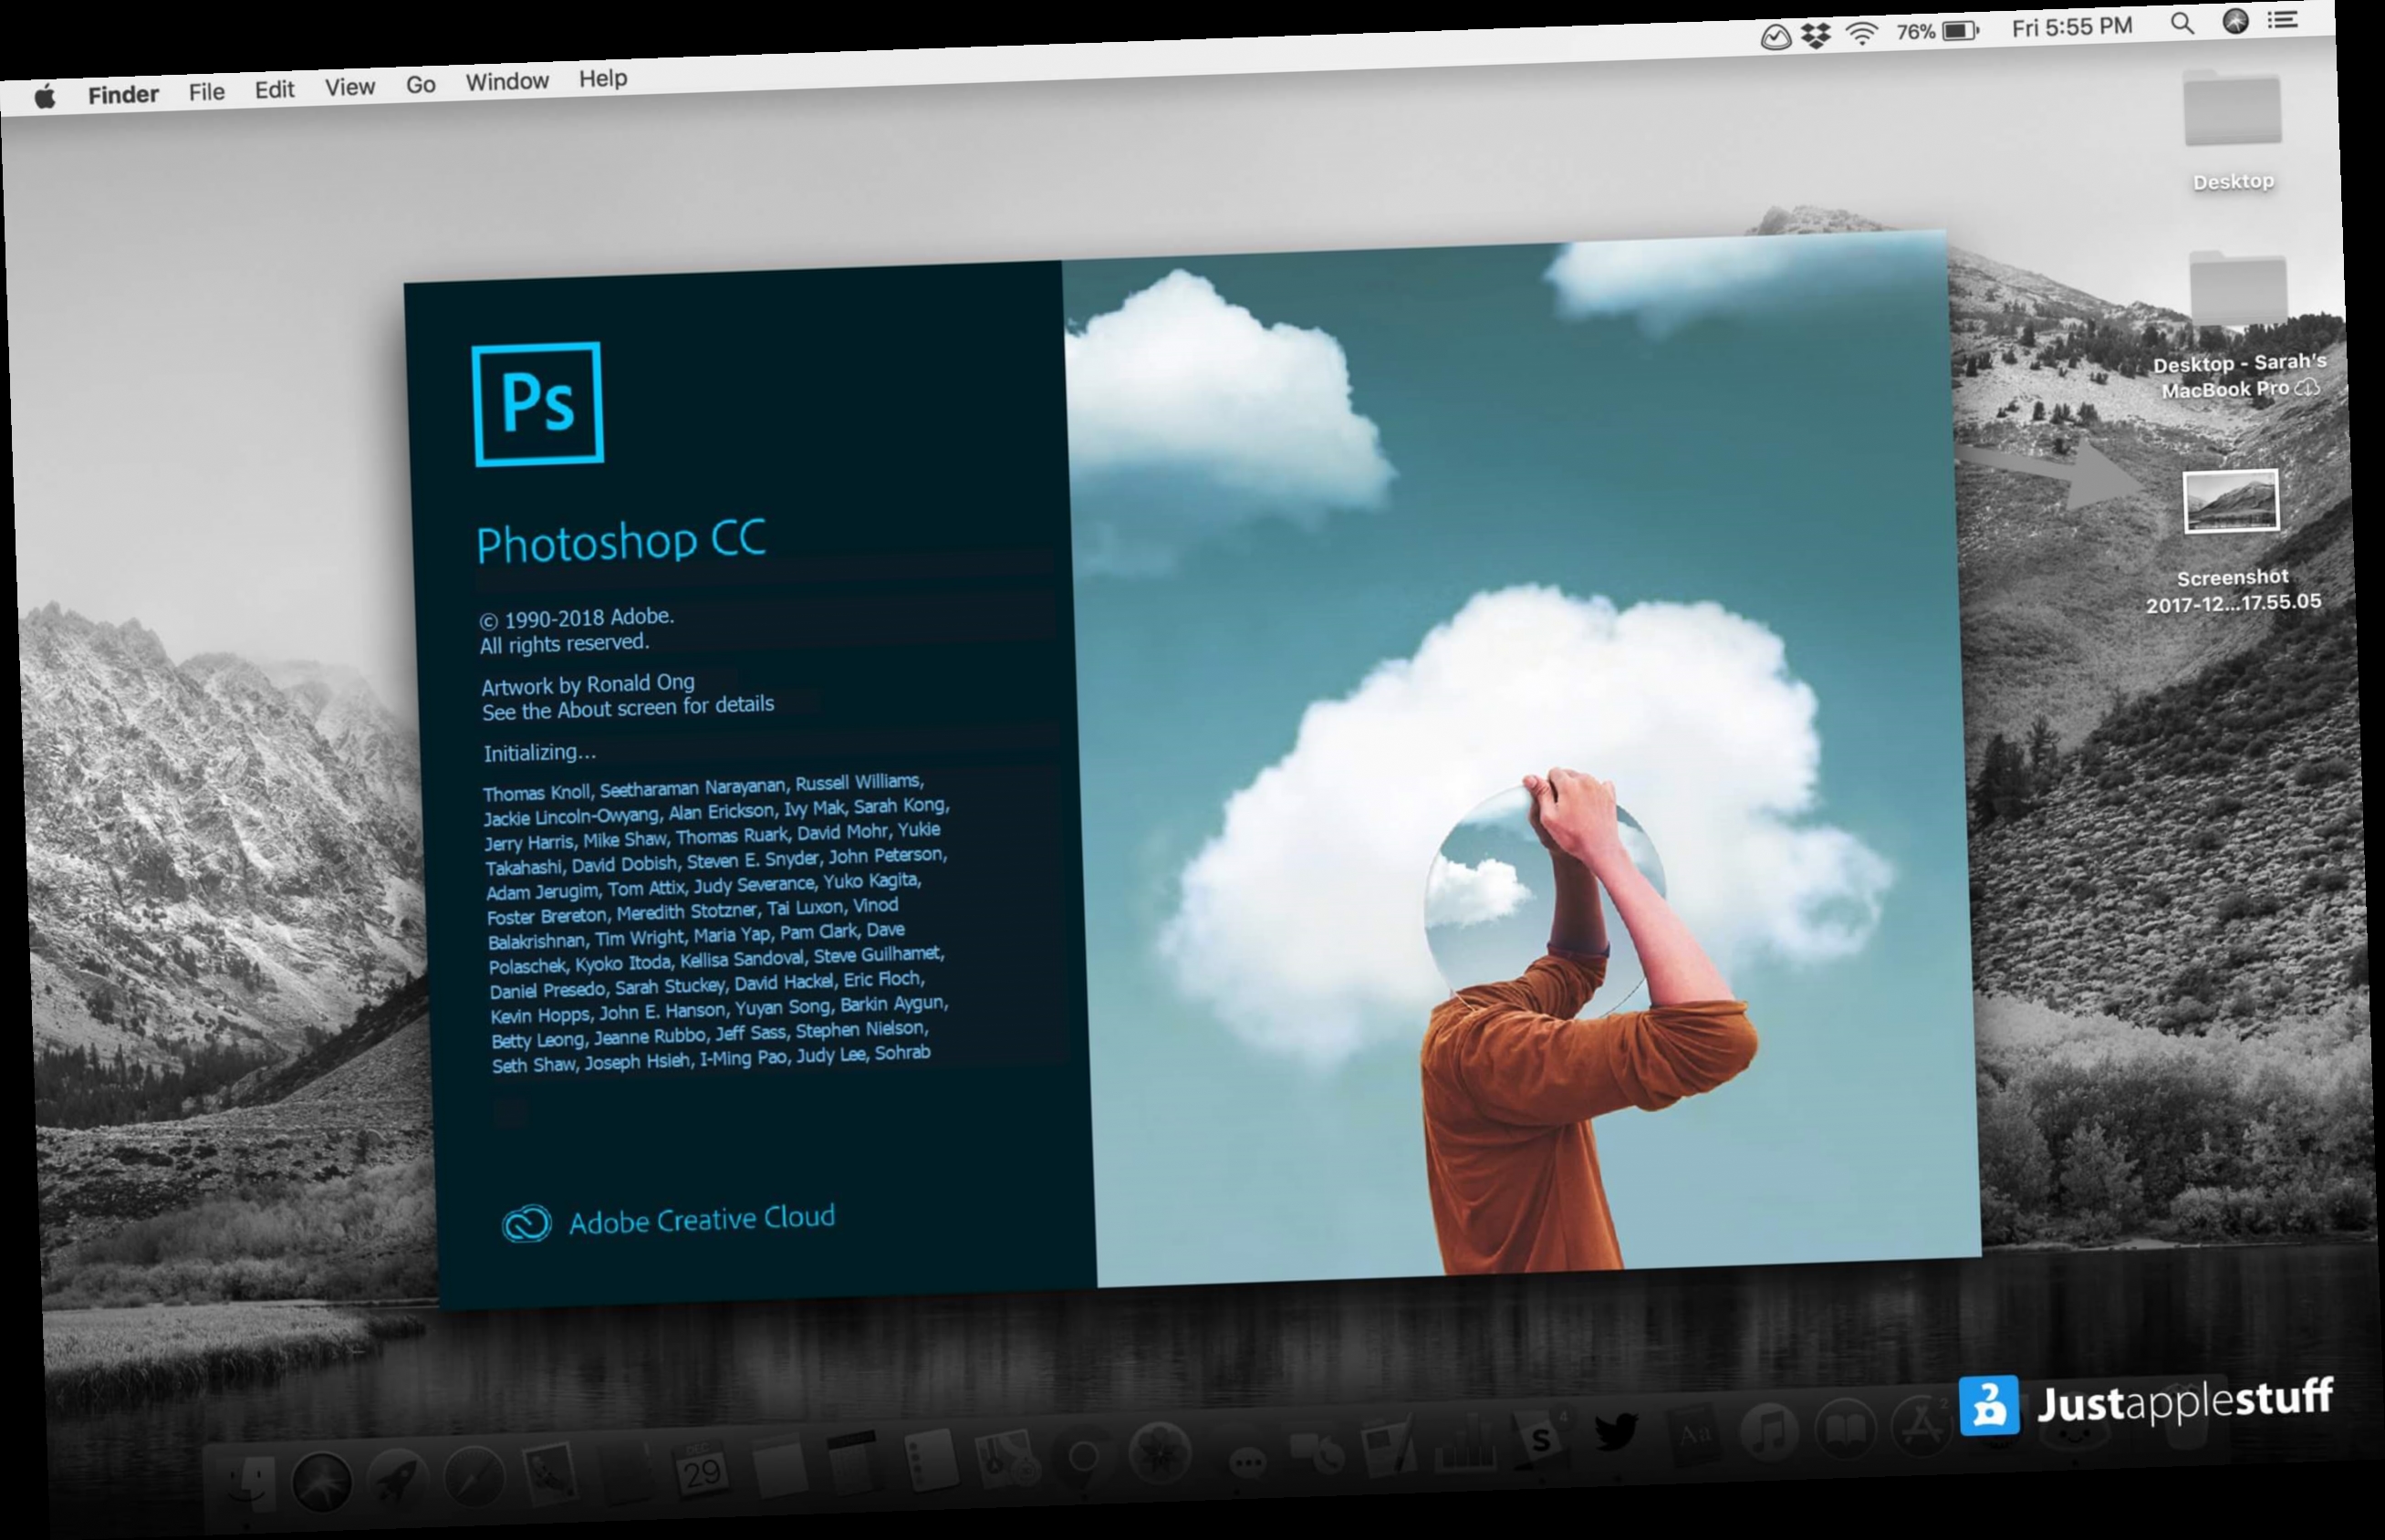Open the Help menu
This screenshot has width=2385, height=1540.
603,78
